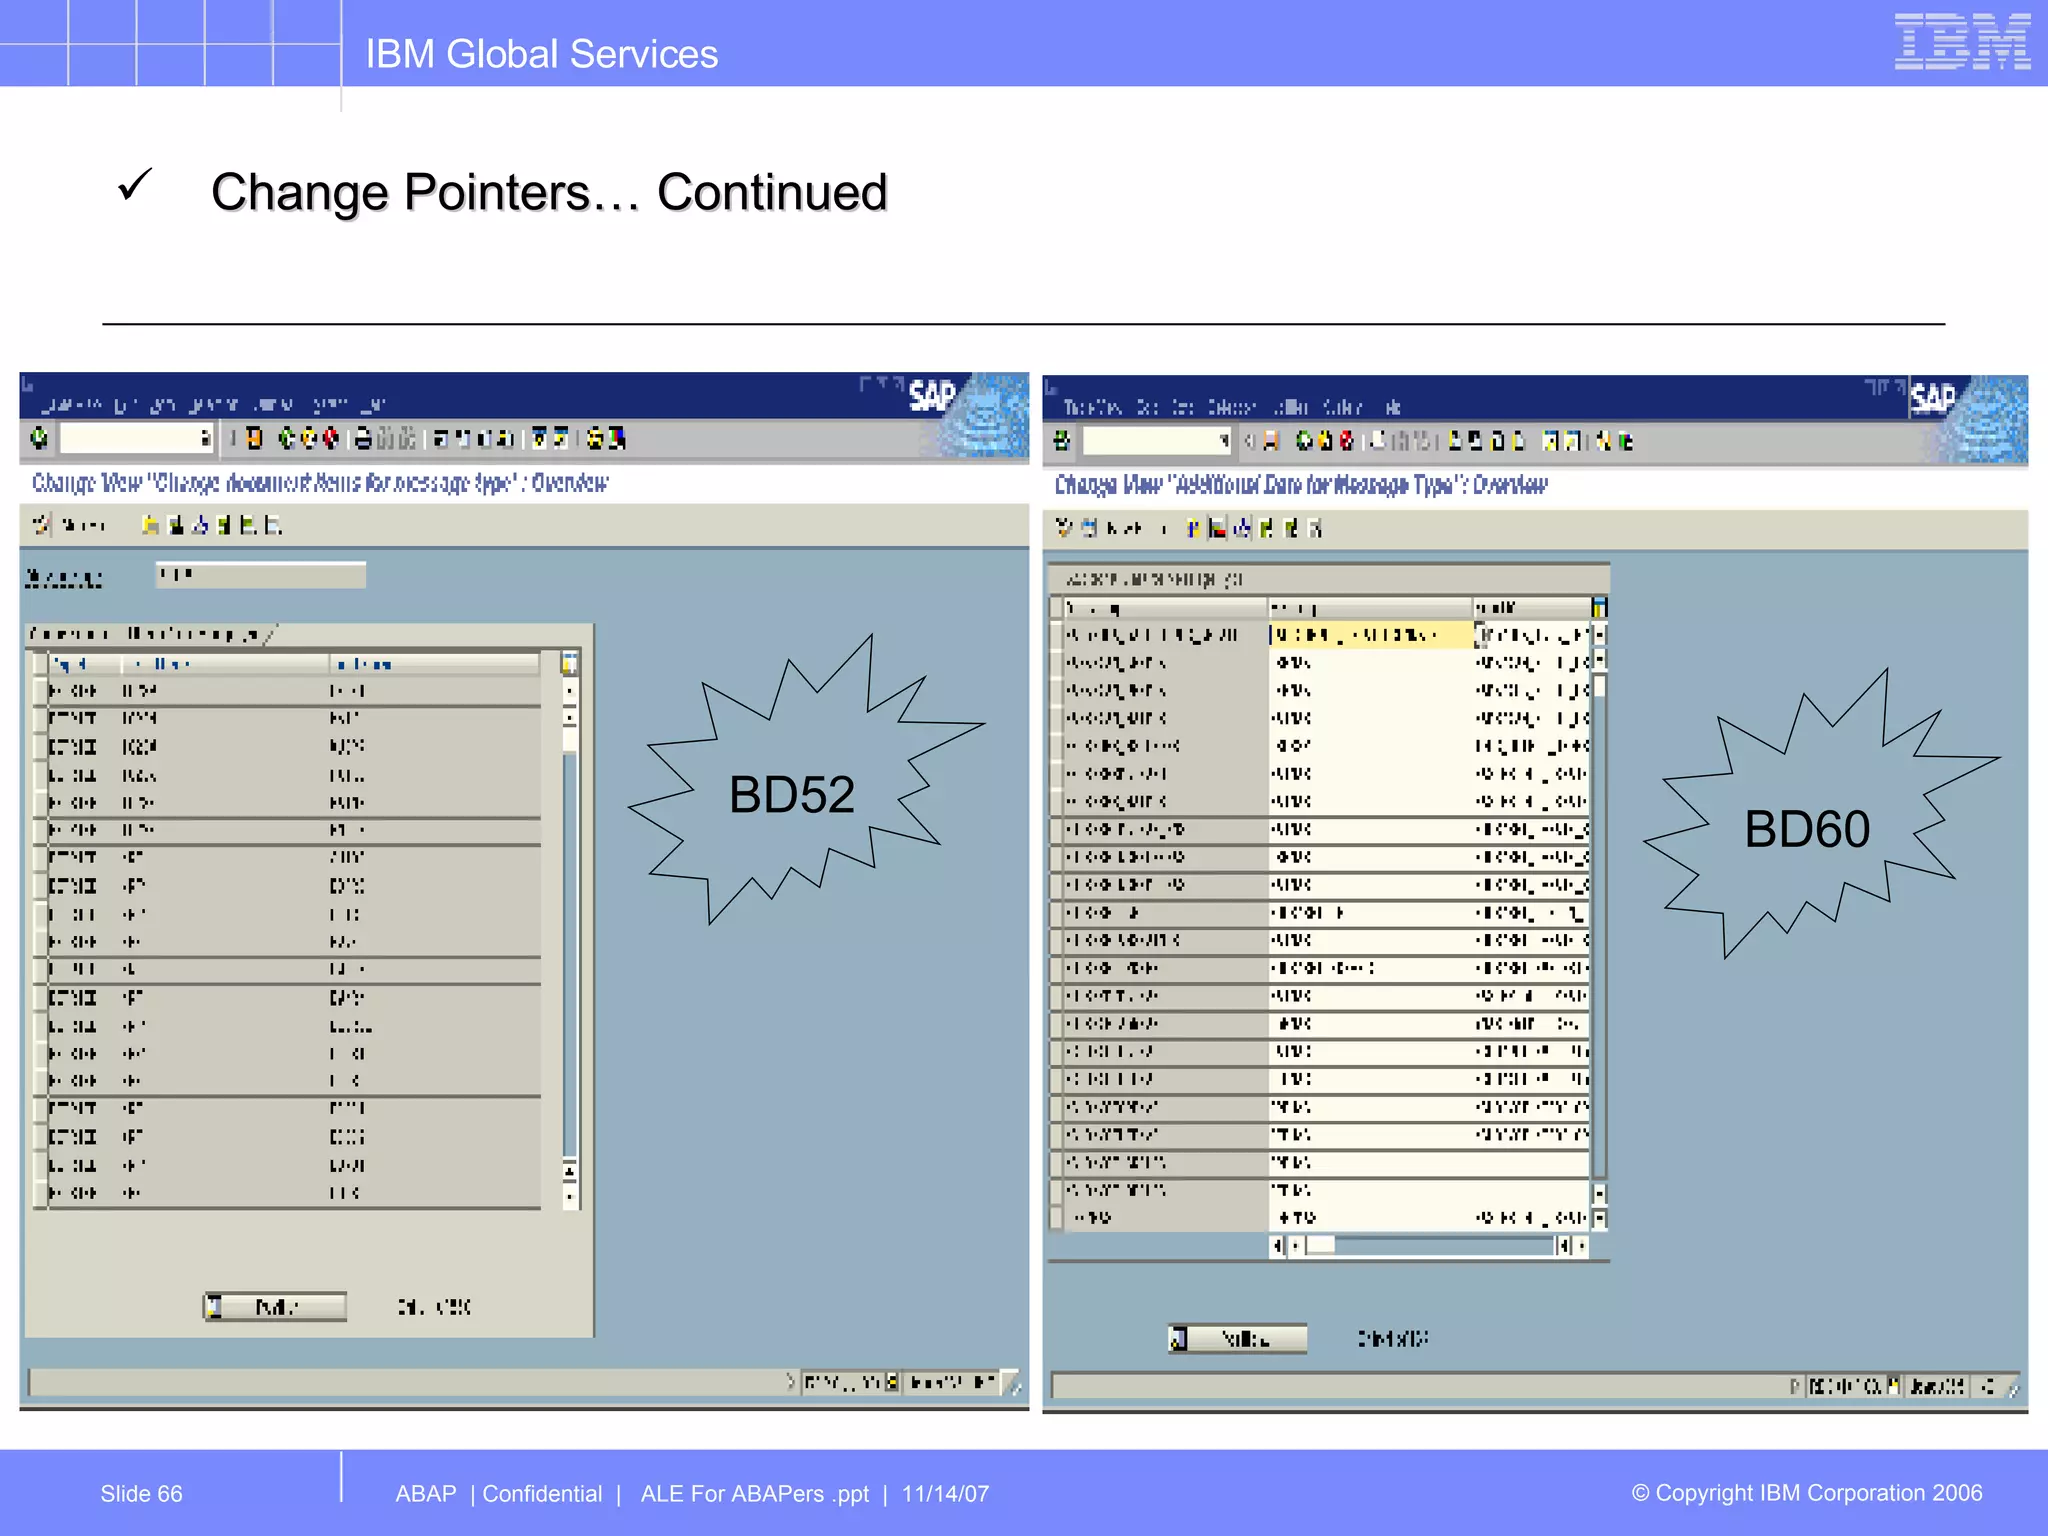Open the last menu bar item in BD60 window
The height and width of the screenshot is (1536, 2048).
1393,407
